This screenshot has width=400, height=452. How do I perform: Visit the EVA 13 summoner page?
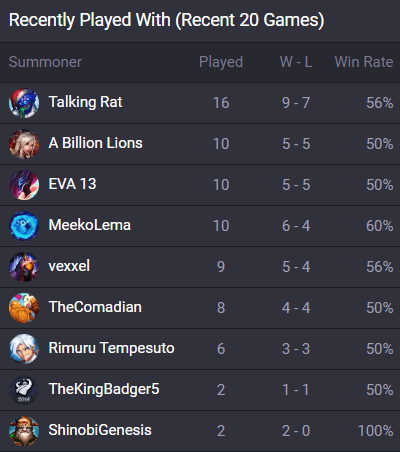(72, 184)
